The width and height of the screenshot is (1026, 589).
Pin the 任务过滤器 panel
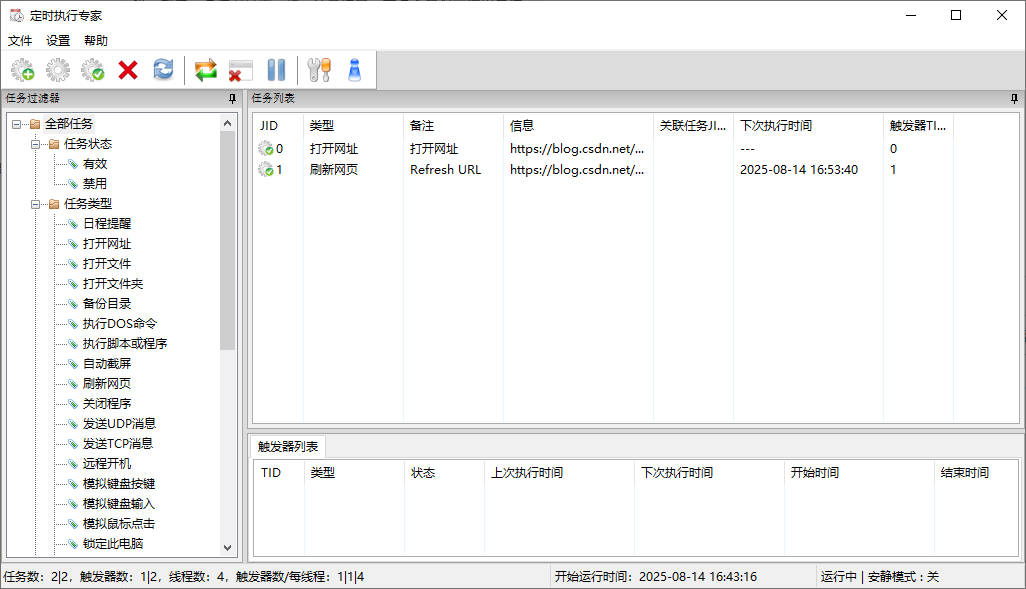coord(232,98)
